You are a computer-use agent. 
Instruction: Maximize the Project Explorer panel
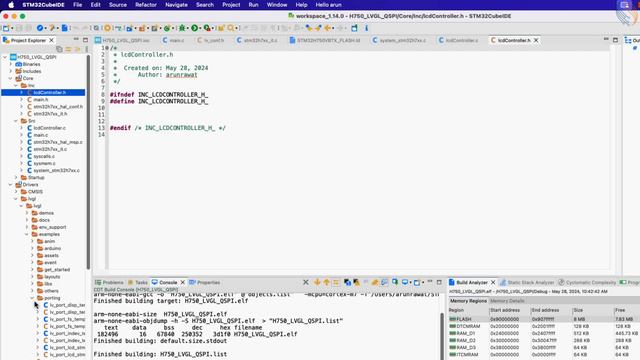click(x=85, y=40)
